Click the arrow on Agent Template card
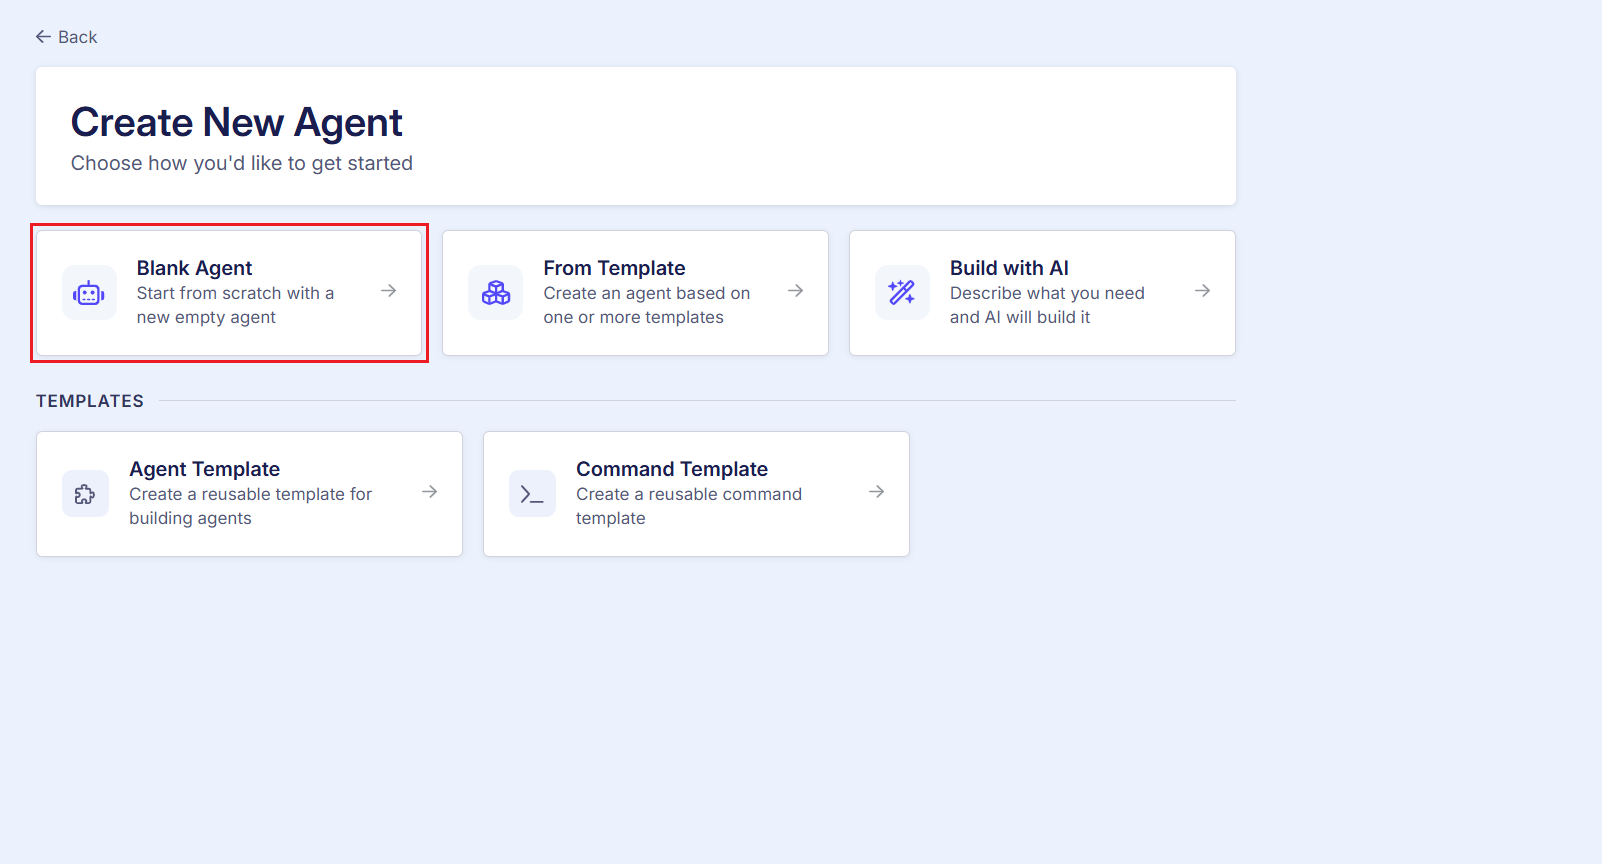Viewport: 1602px width, 864px height. [430, 492]
